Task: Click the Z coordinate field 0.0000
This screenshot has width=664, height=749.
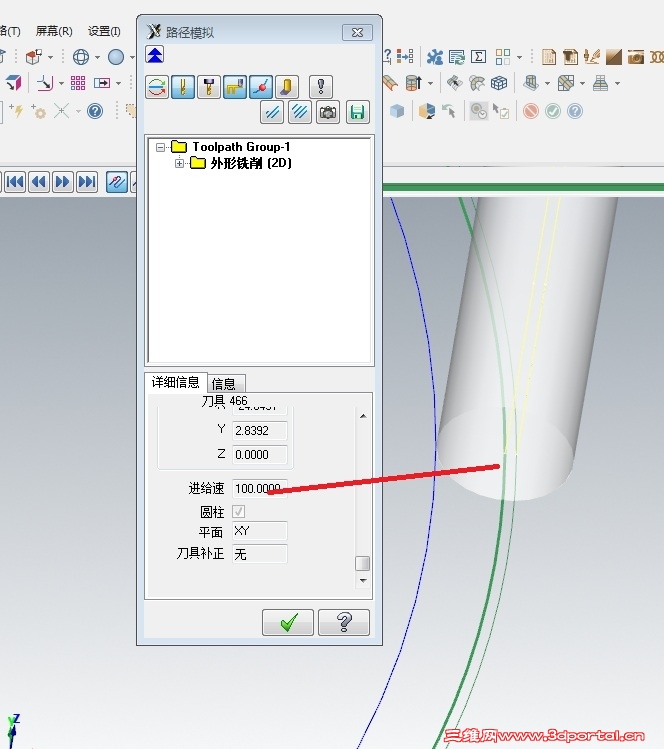Action: 259,454
